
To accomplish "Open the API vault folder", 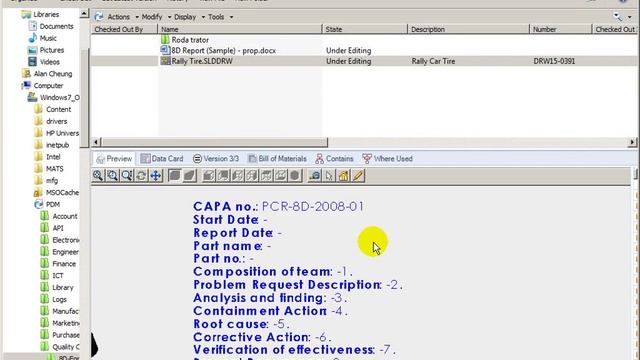I will (x=52, y=228).
